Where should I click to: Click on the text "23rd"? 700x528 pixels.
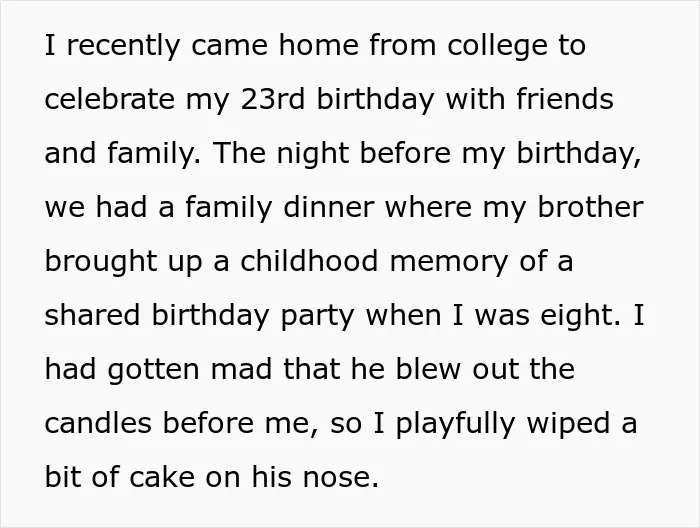click(273, 99)
